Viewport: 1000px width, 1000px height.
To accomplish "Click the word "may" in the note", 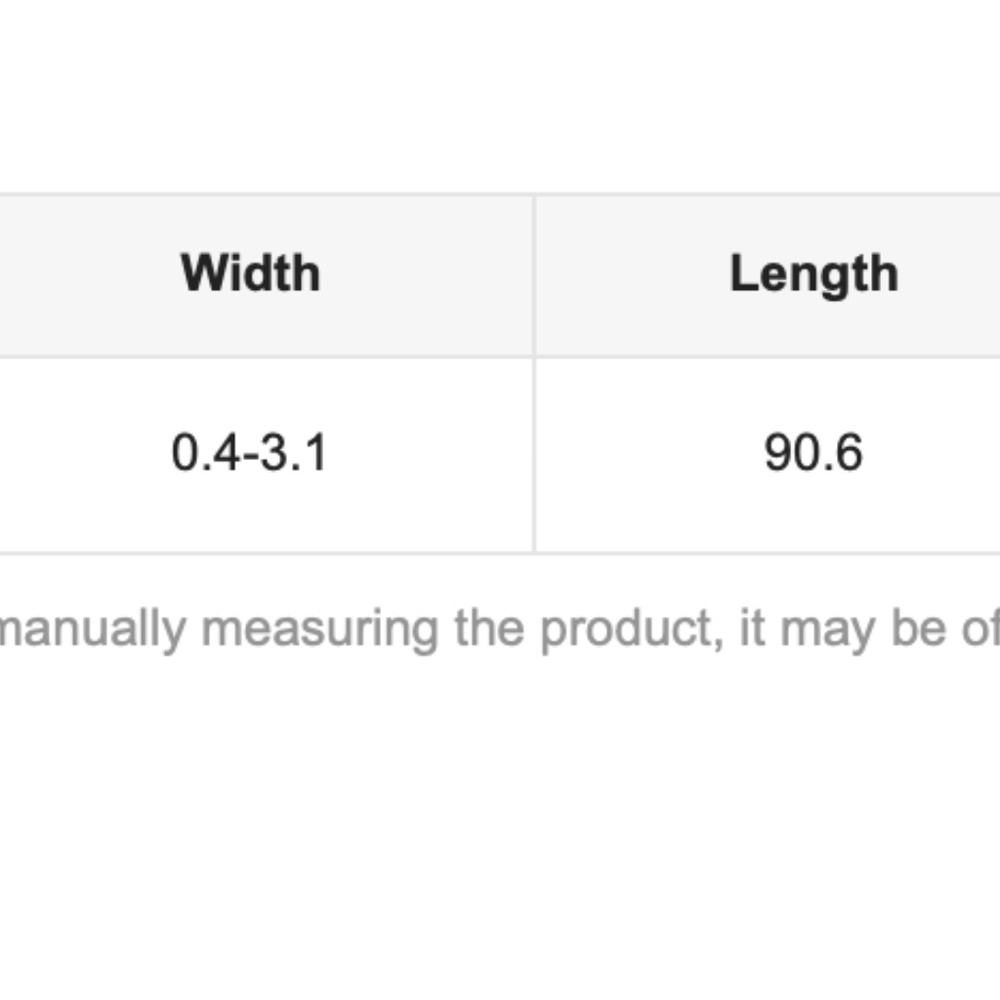I will click(827, 633).
